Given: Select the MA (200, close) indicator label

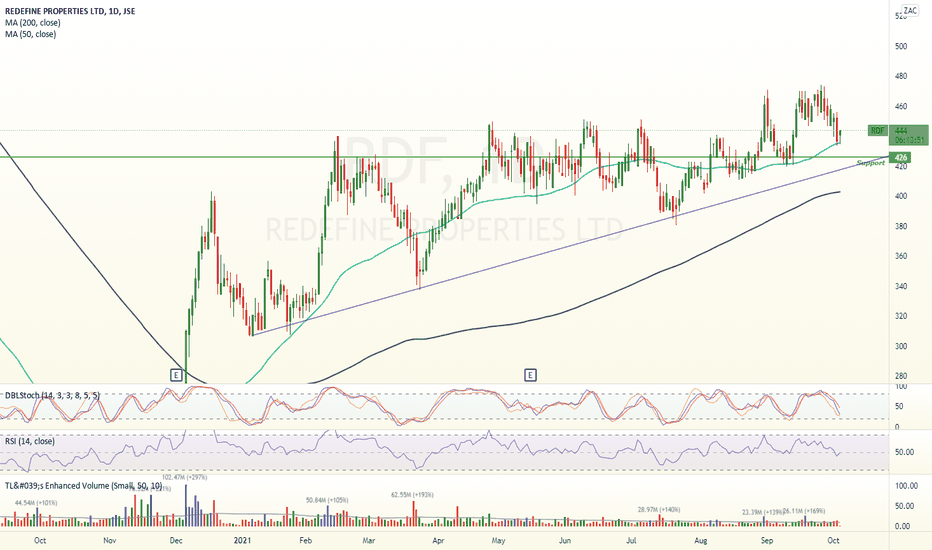Looking at the screenshot, I should [33, 23].
